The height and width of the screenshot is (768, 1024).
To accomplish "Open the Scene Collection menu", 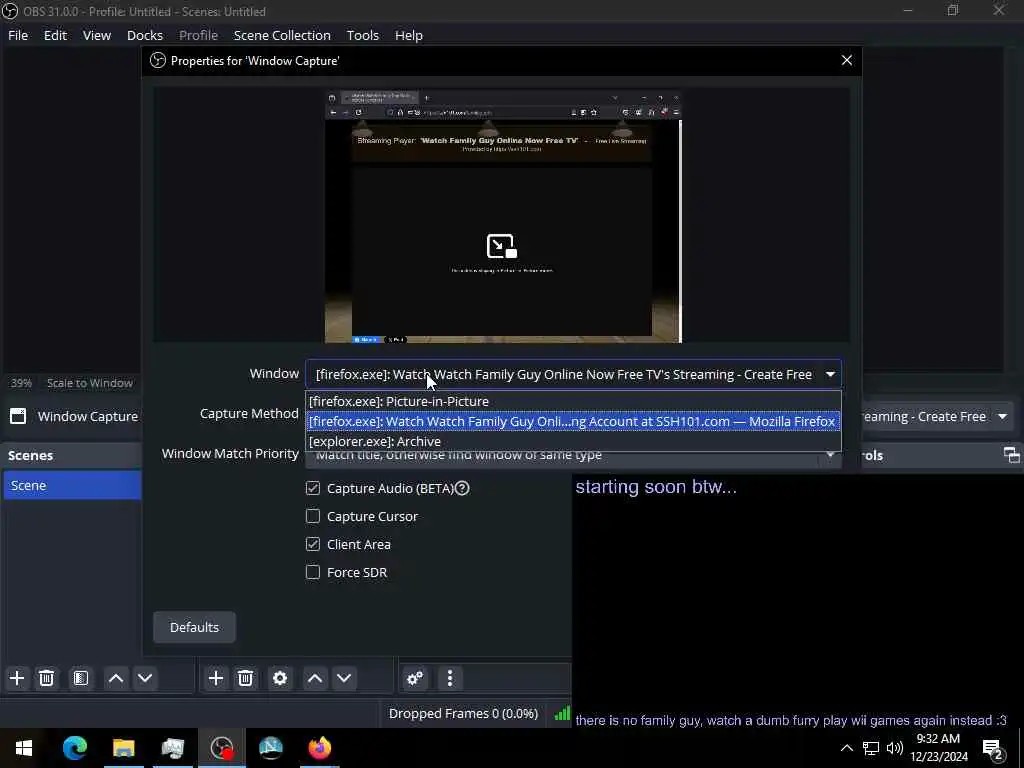I will pos(282,35).
